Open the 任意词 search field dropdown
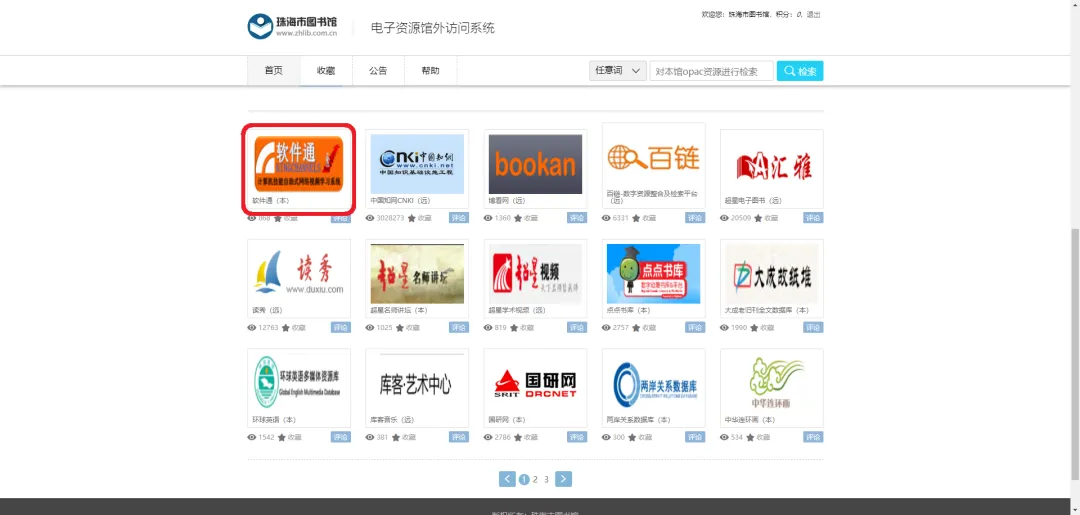 pos(617,71)
